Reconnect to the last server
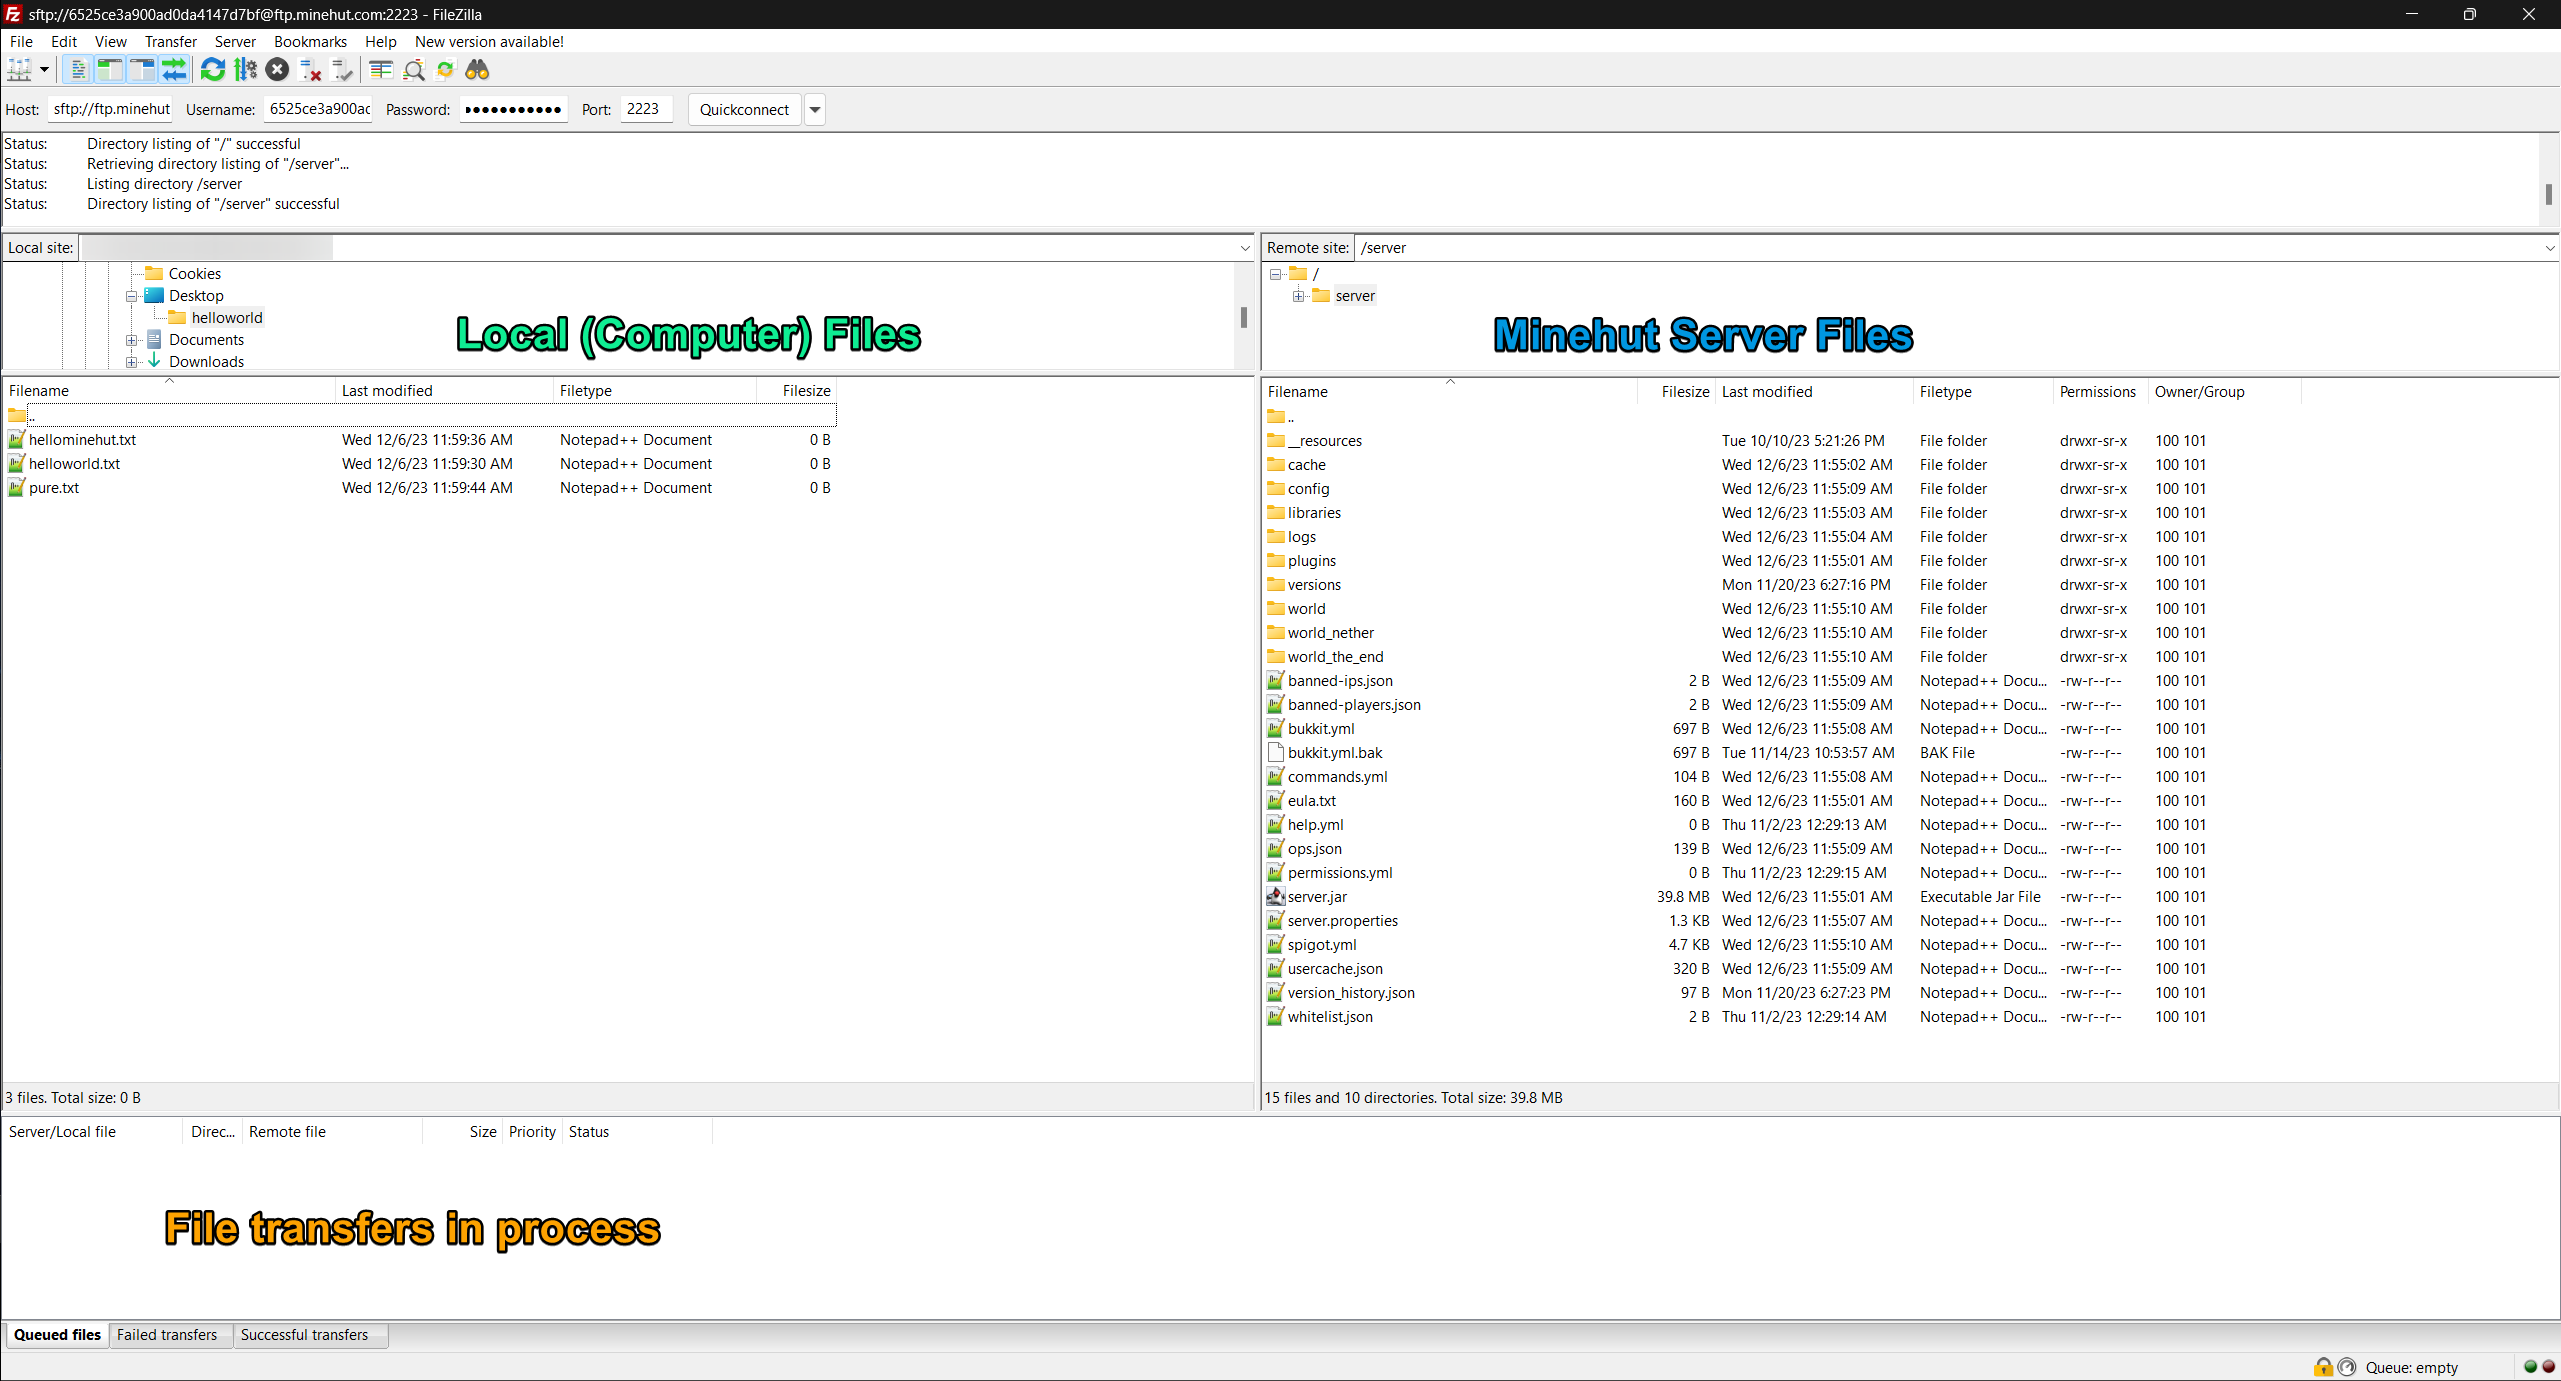 [342, 70]
